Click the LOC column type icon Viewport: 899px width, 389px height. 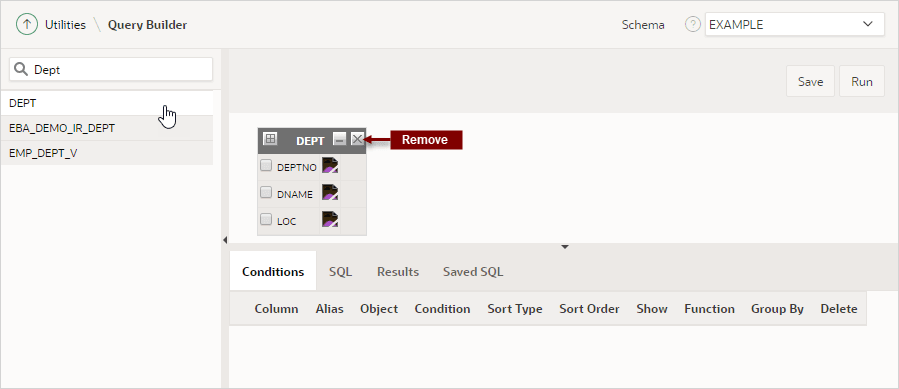pos(330,220)
